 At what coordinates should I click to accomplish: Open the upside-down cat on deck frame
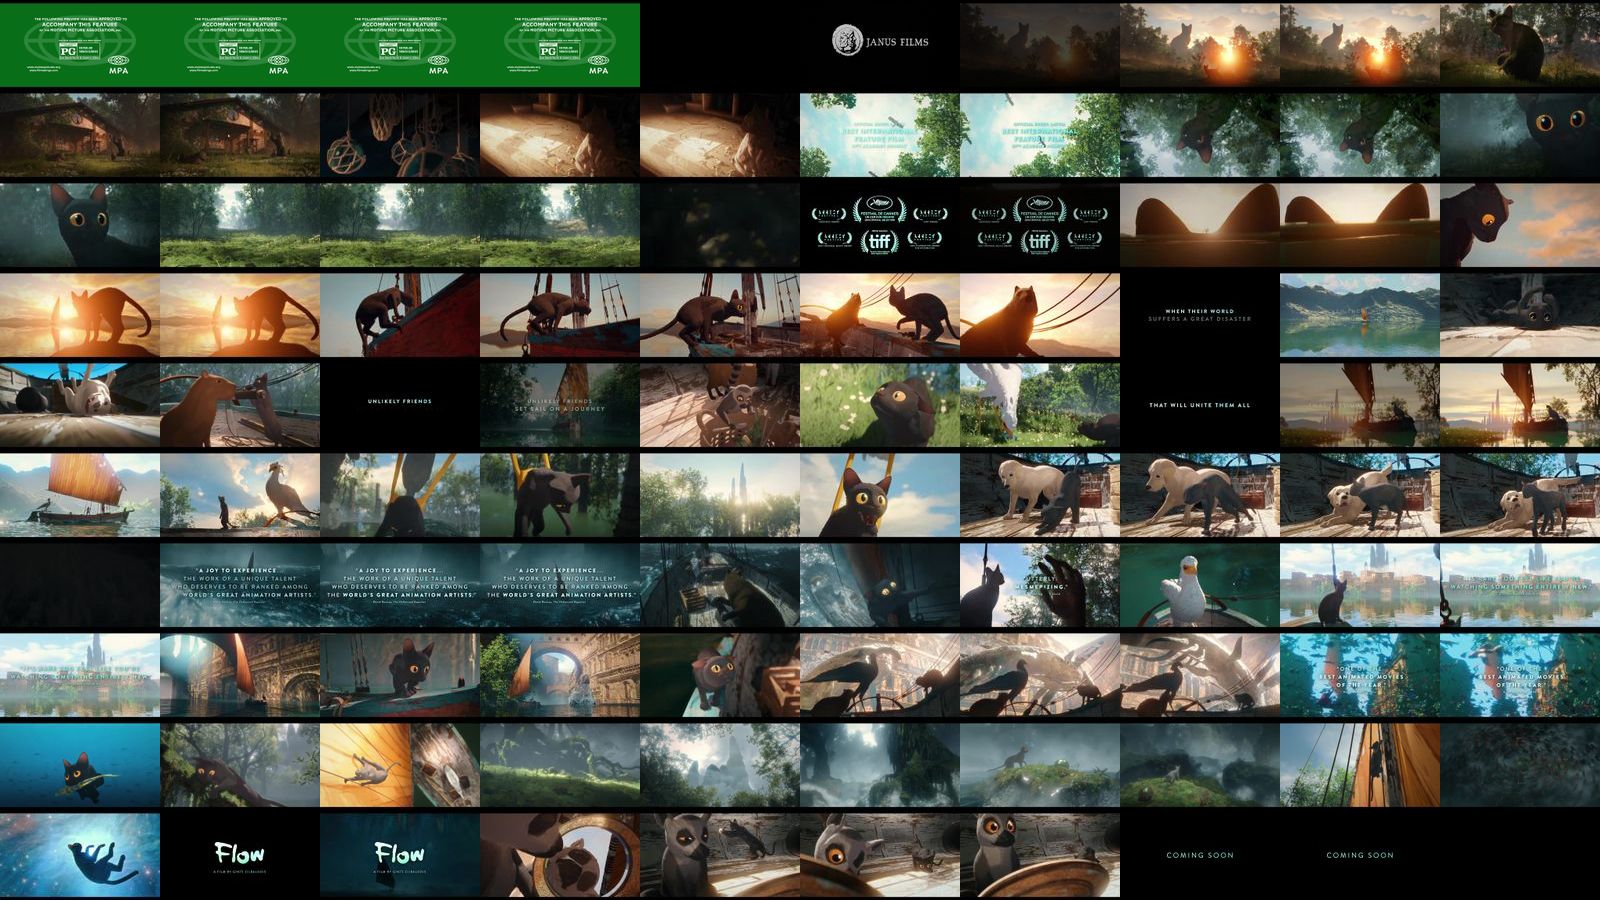point(1520,315)
